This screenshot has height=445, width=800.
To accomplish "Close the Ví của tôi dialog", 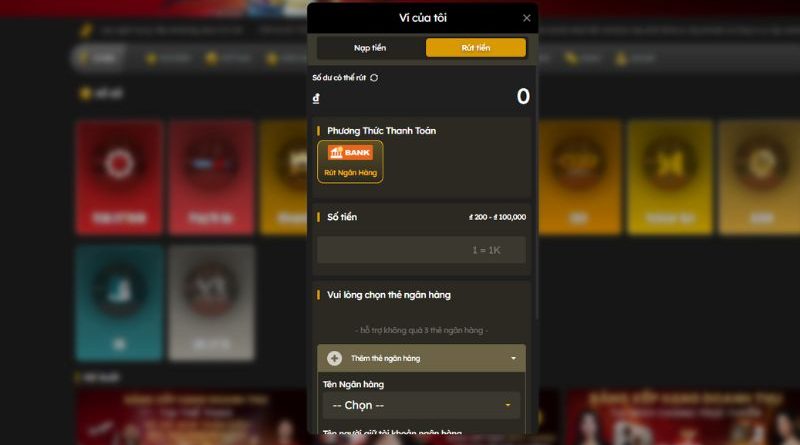I will 527,18.
